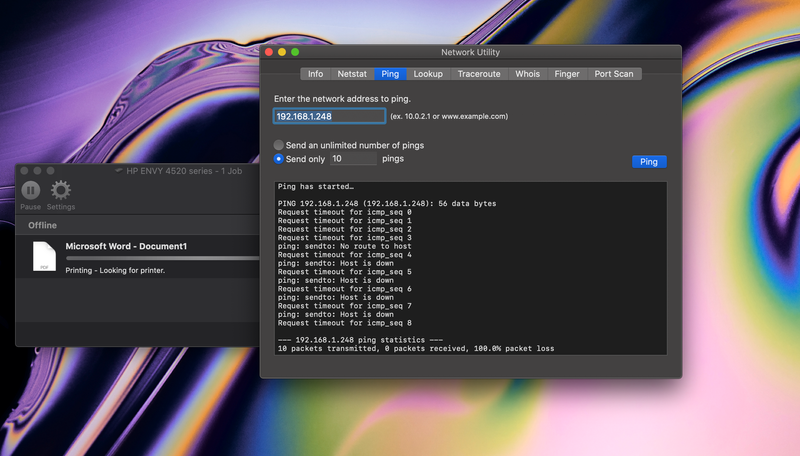Image resolution: width=800 pixels, height=456 pixels.
Task: Zoom the Network Utility window with green button
Action: coord(296,52)
